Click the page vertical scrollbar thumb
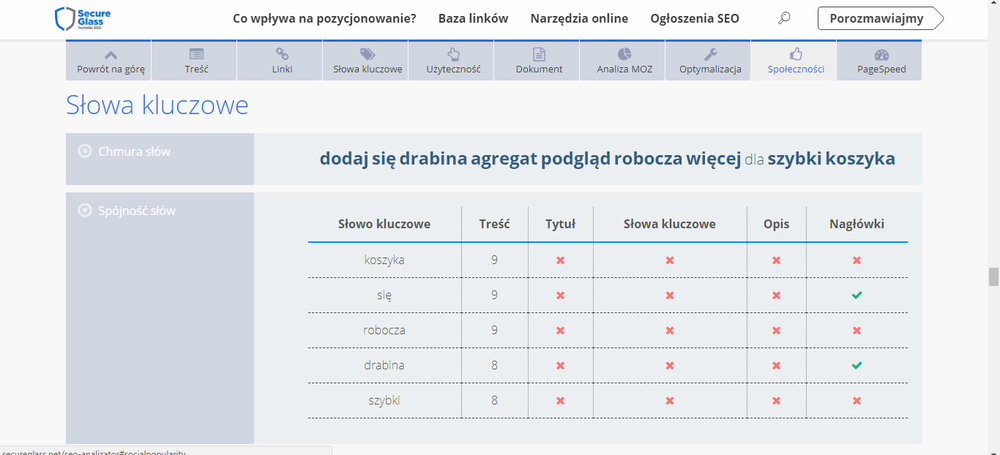 [x=994, y=278]
